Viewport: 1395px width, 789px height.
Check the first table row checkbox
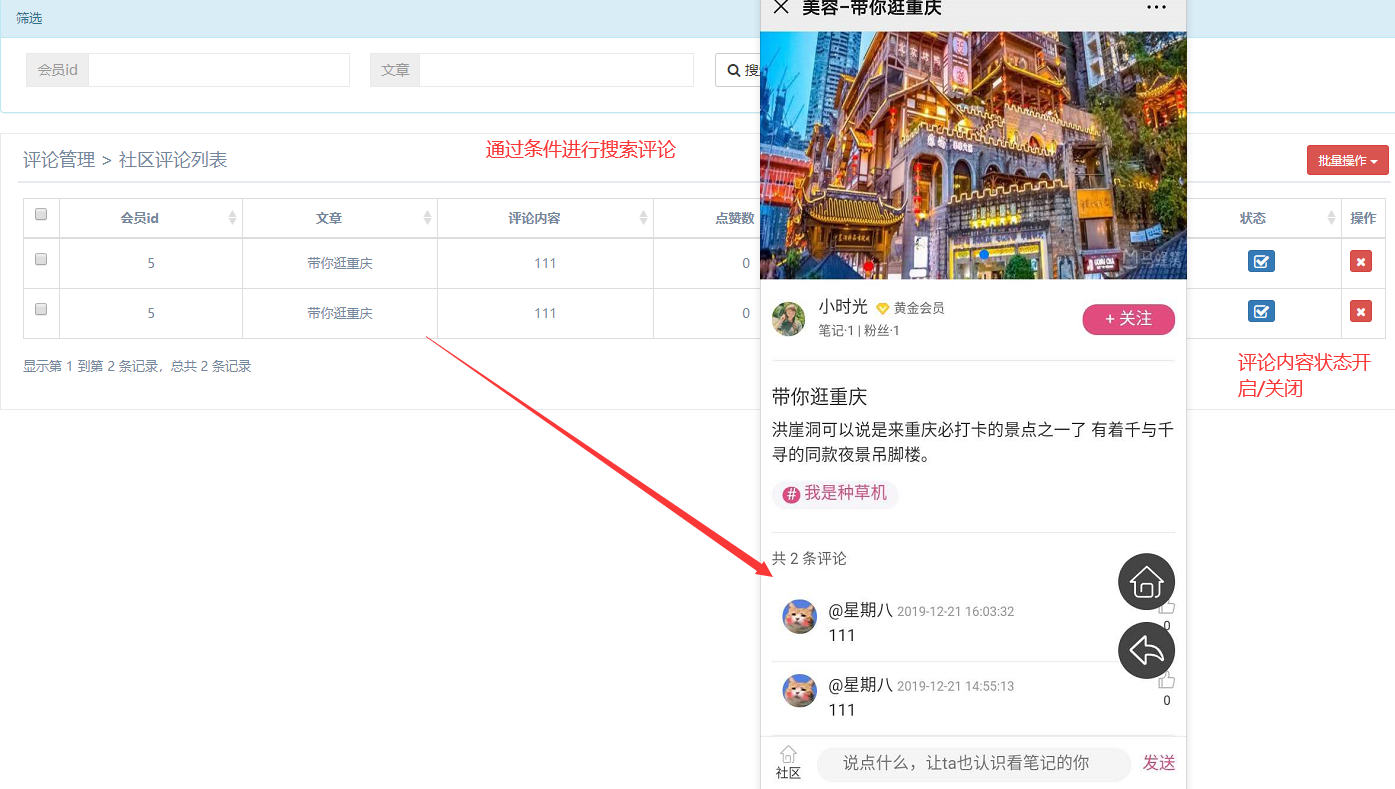pyautogui.click(x=41, y=259)
